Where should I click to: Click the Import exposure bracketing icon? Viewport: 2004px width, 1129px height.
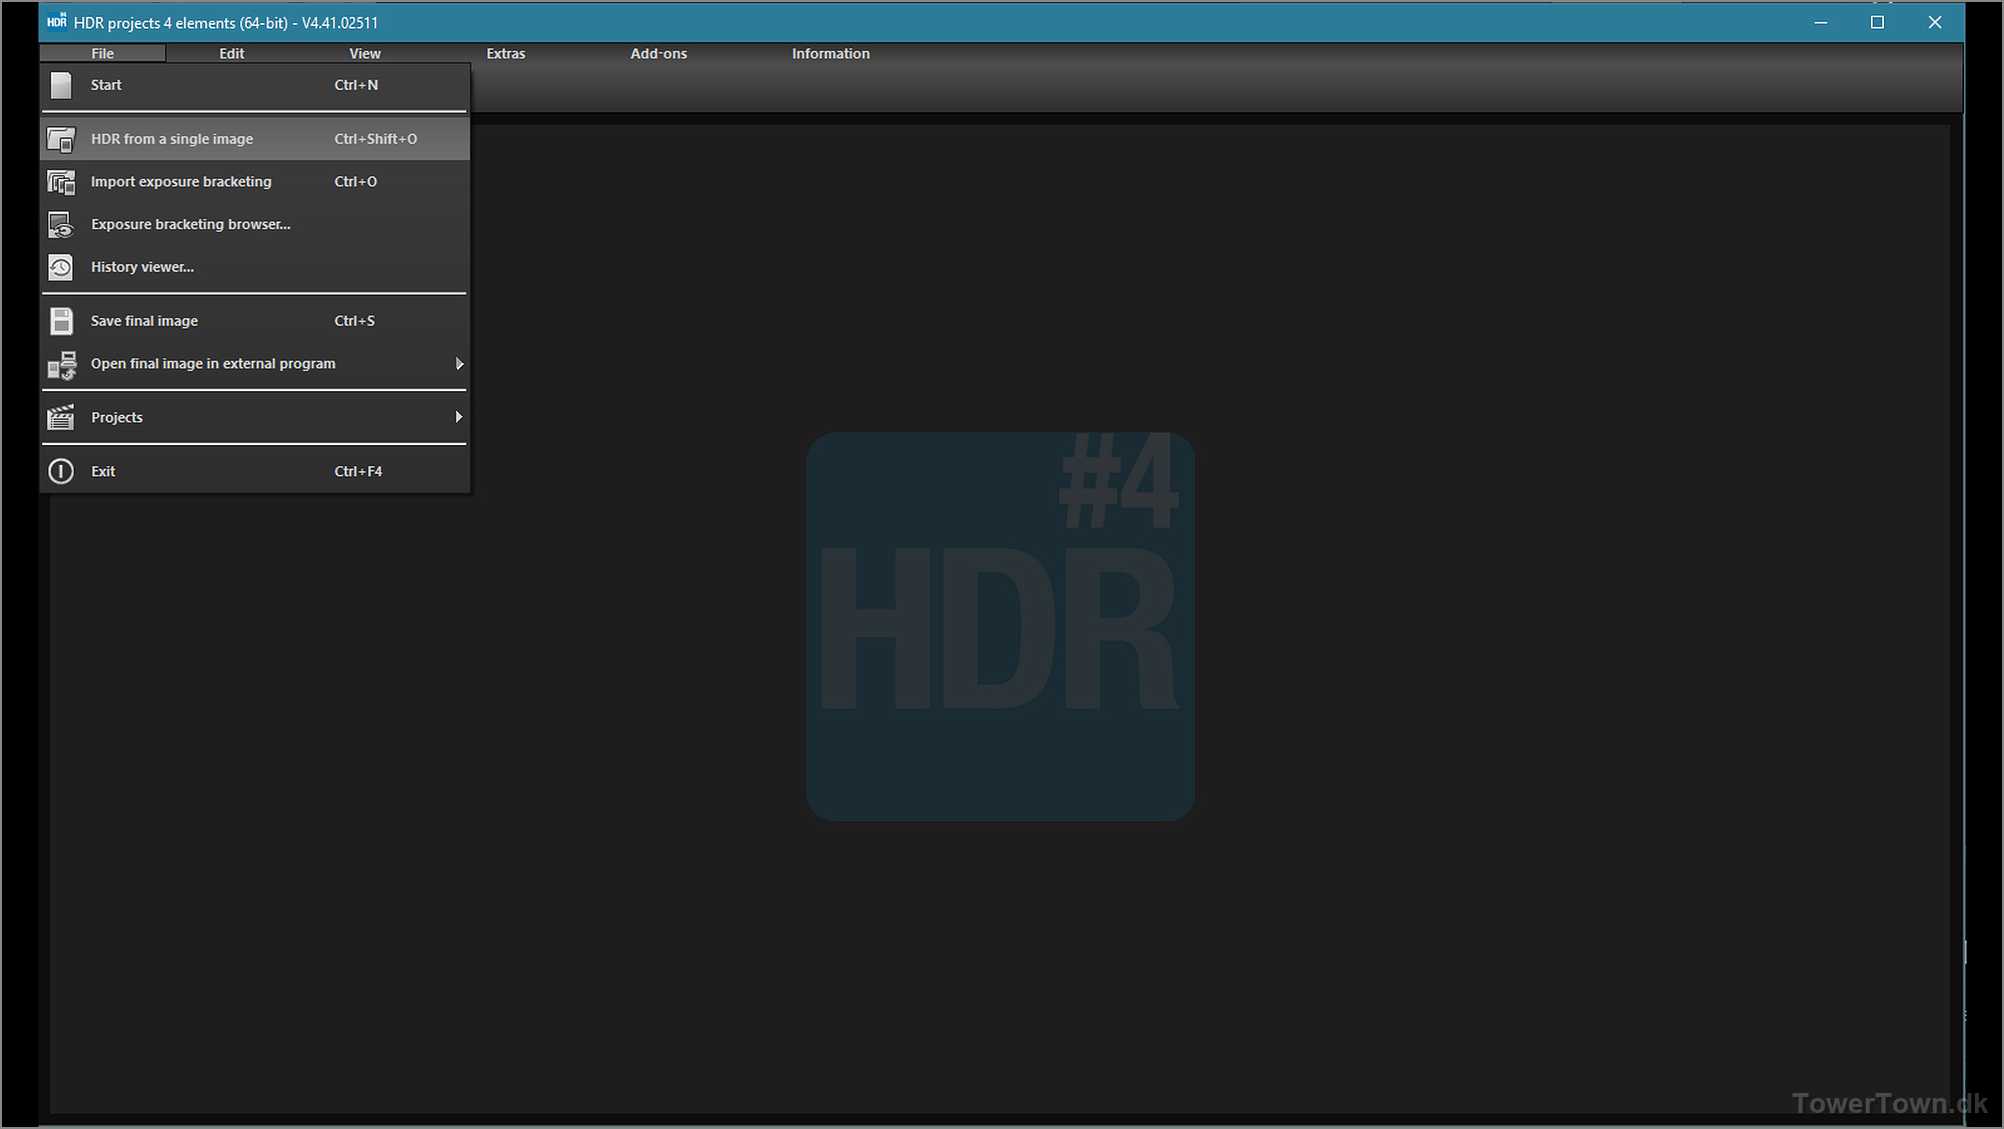(61, 182)
